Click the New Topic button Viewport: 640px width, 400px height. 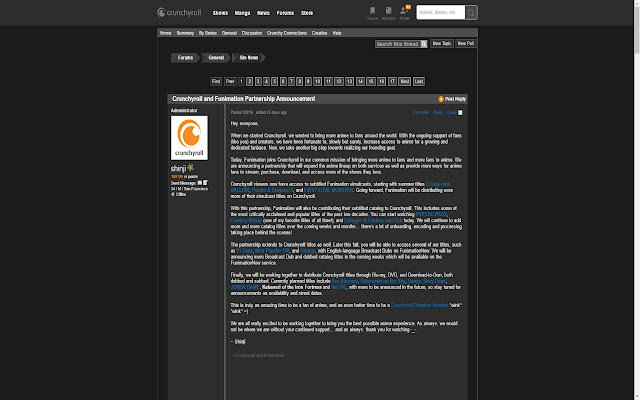[441, 44]
